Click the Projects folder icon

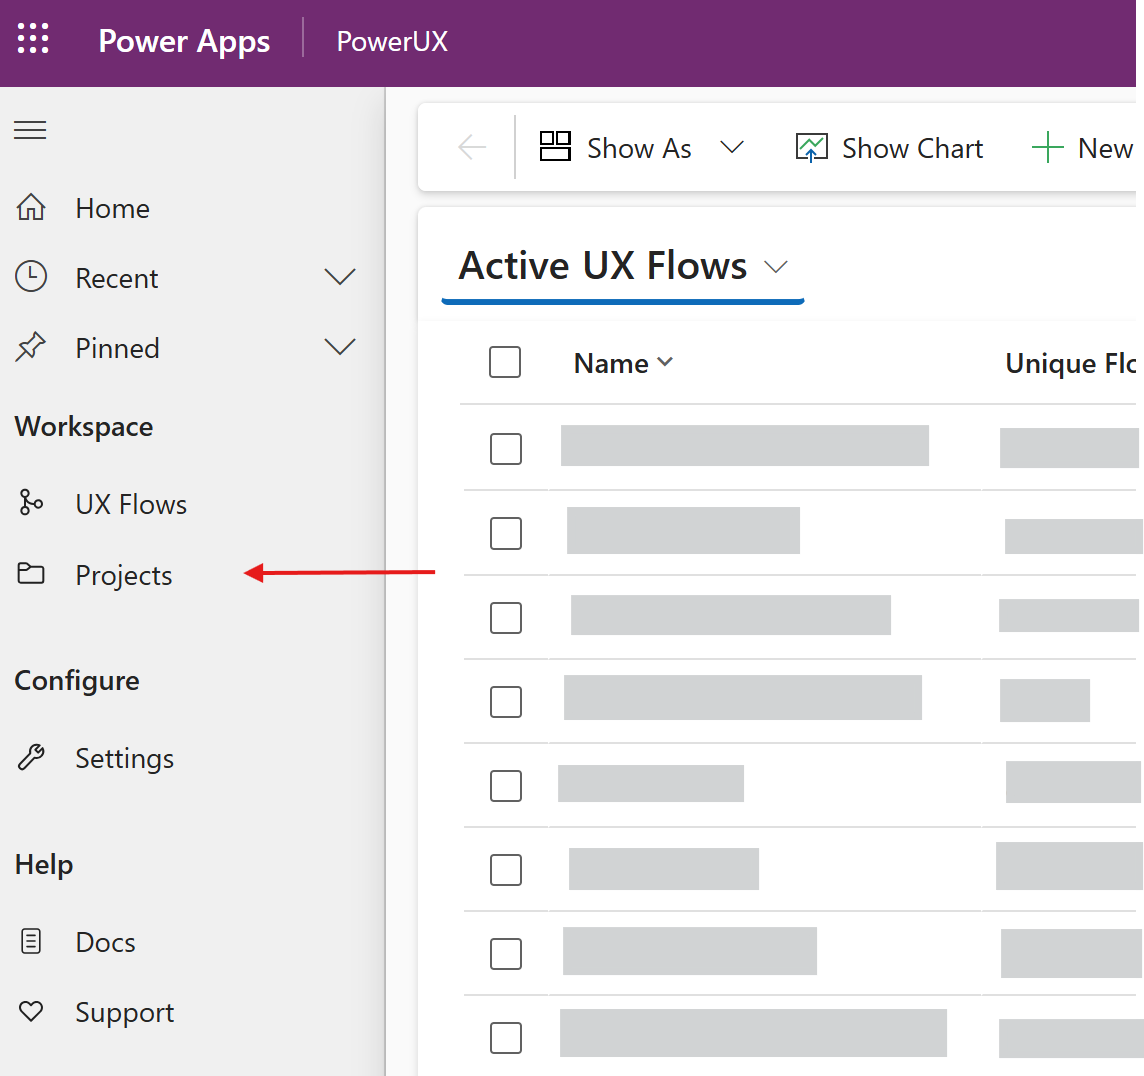click(x=31, y=574)
